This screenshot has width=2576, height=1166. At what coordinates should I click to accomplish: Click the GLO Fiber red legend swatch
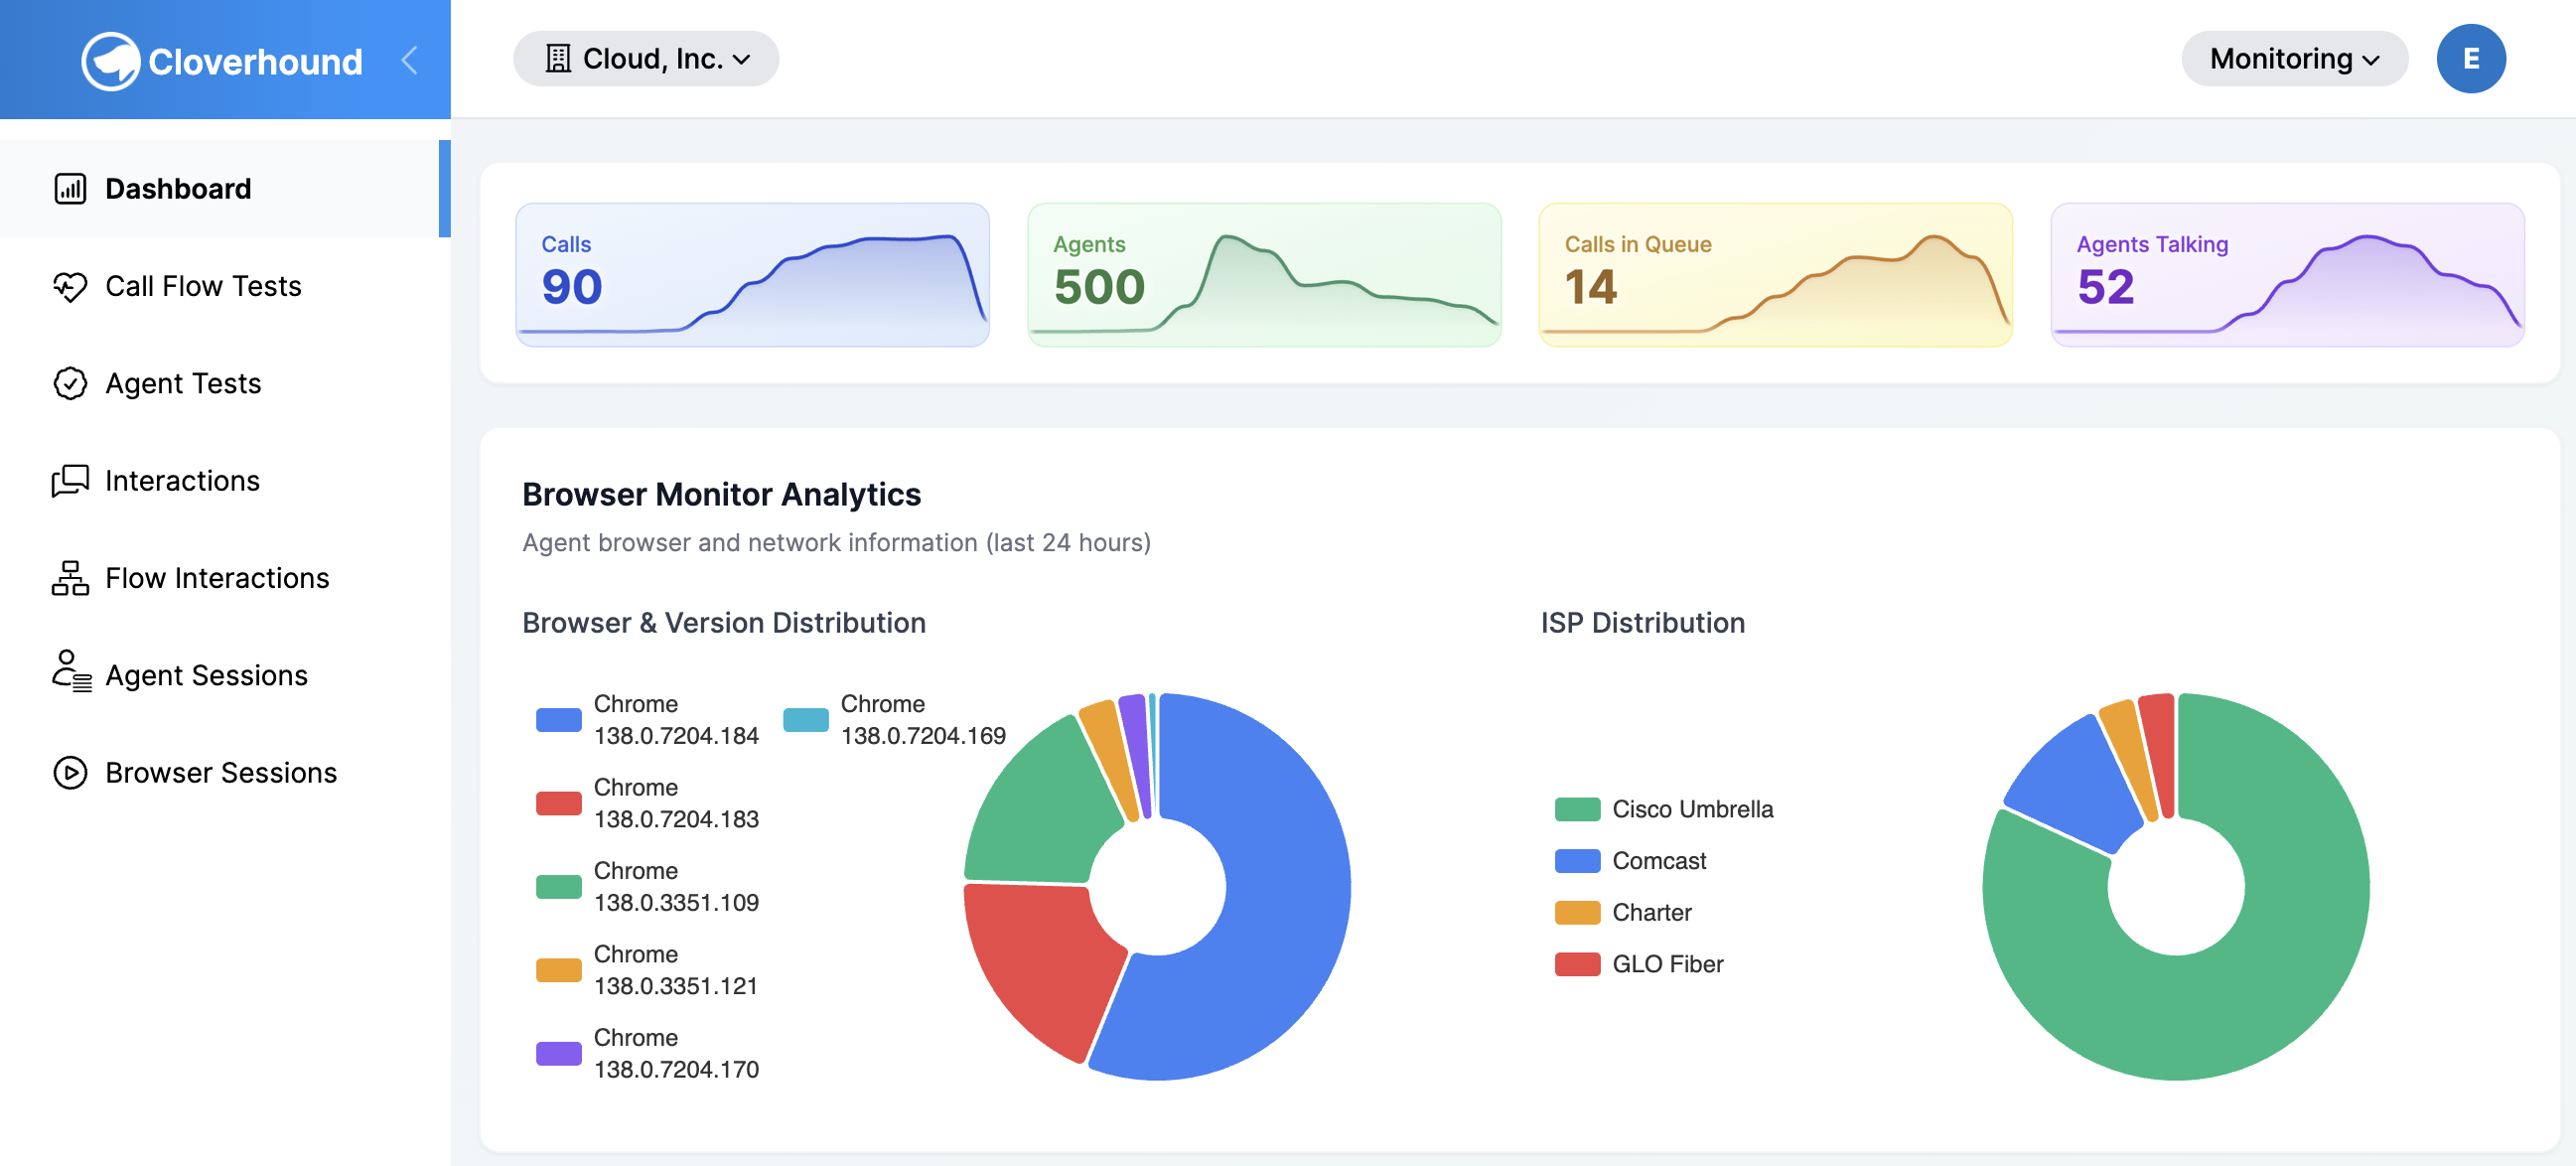[x=1579, y=963]
